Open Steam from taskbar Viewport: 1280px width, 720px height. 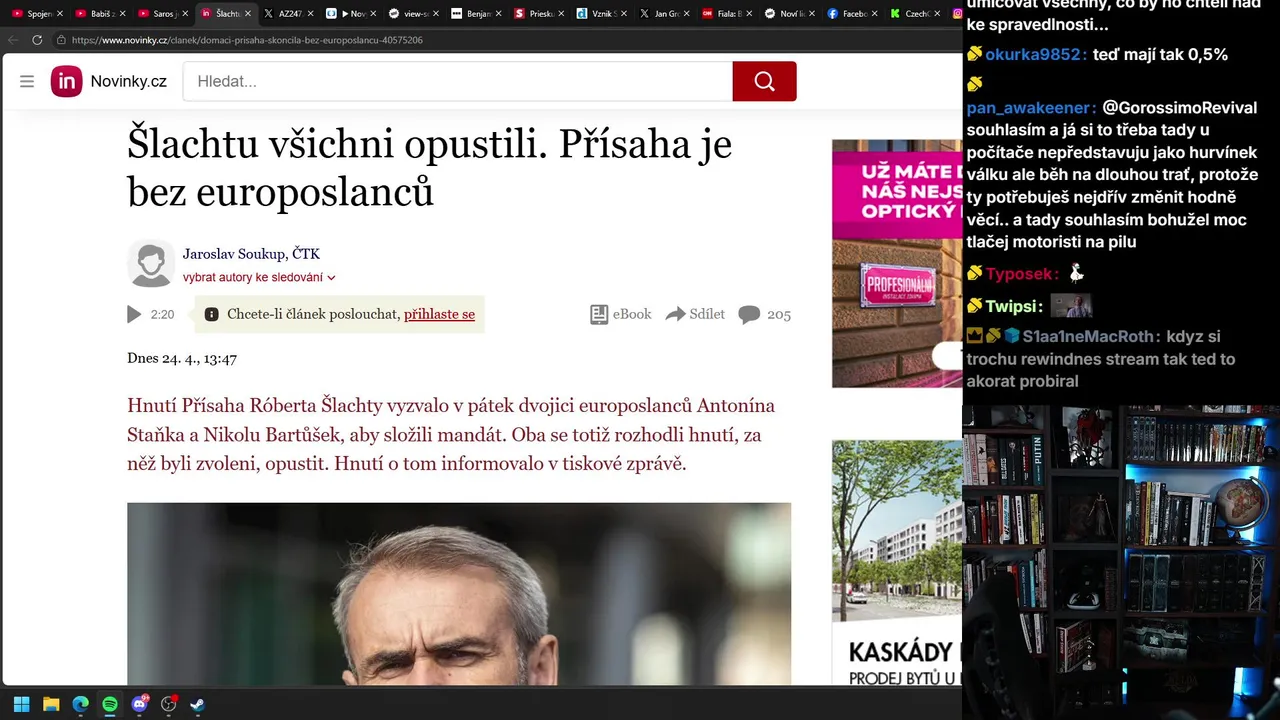pos(198,704)
